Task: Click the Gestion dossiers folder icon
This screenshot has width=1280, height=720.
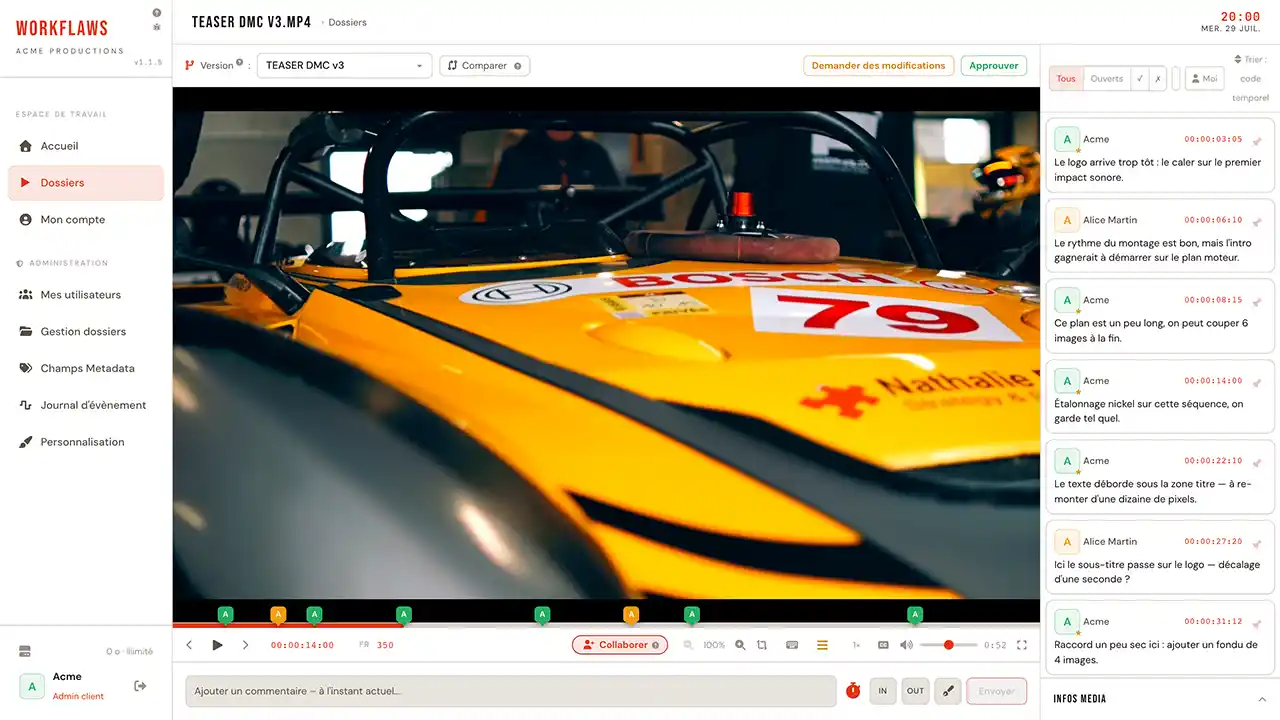Action: tap(26, 332)
